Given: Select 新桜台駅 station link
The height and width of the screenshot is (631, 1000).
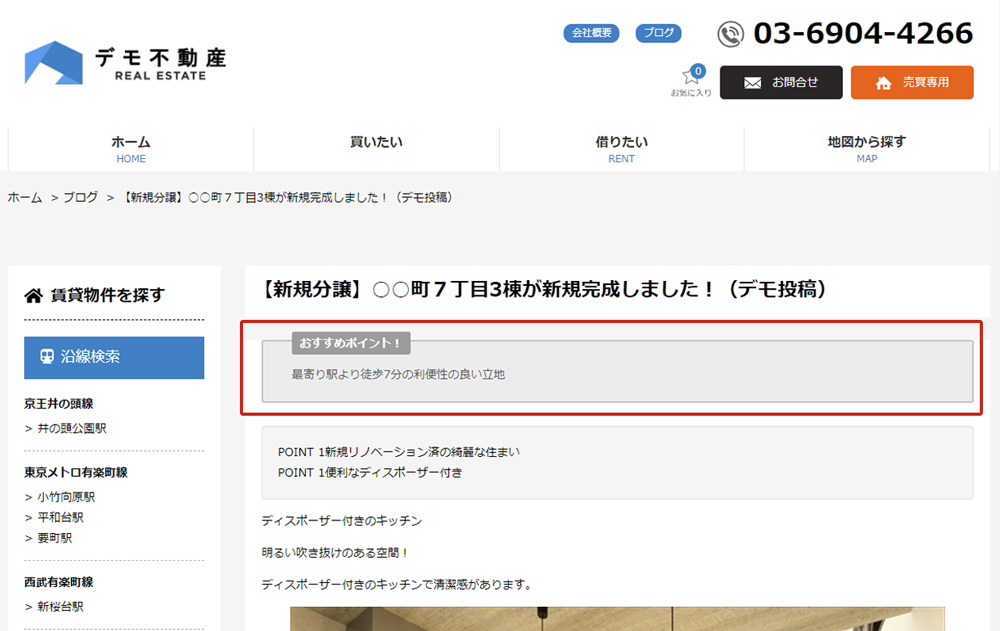Looking at the screenshot, I should click(60, 606).
